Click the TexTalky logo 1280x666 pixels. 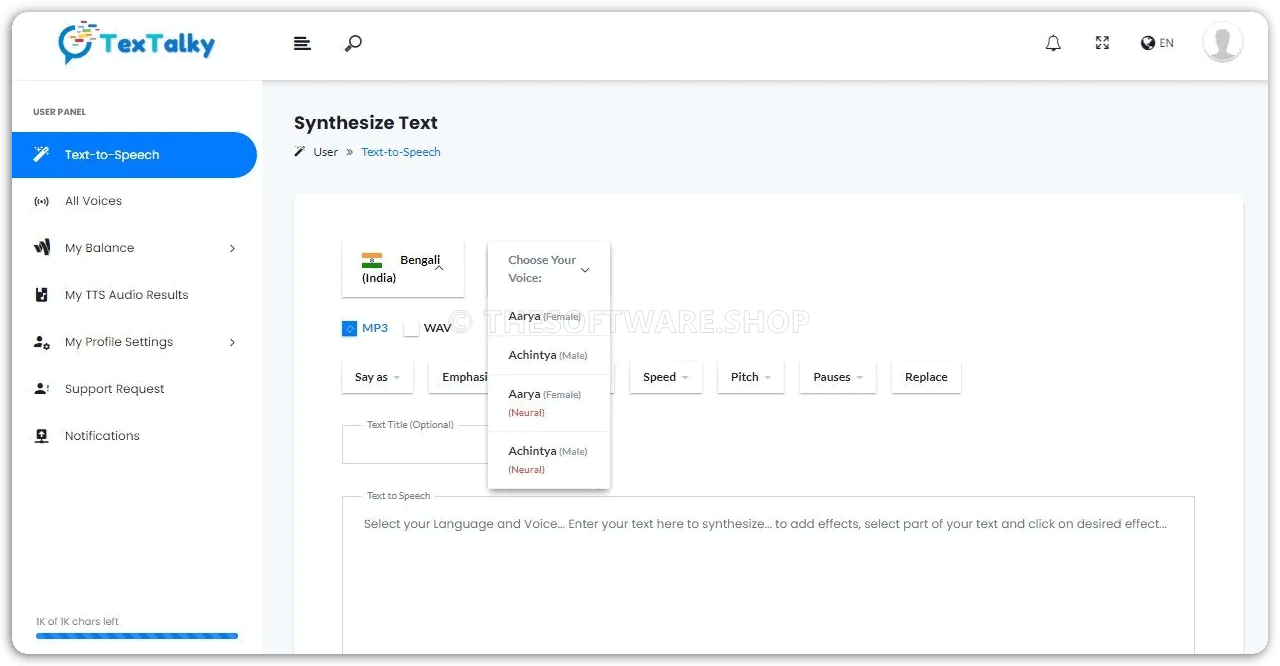point(137,42)
